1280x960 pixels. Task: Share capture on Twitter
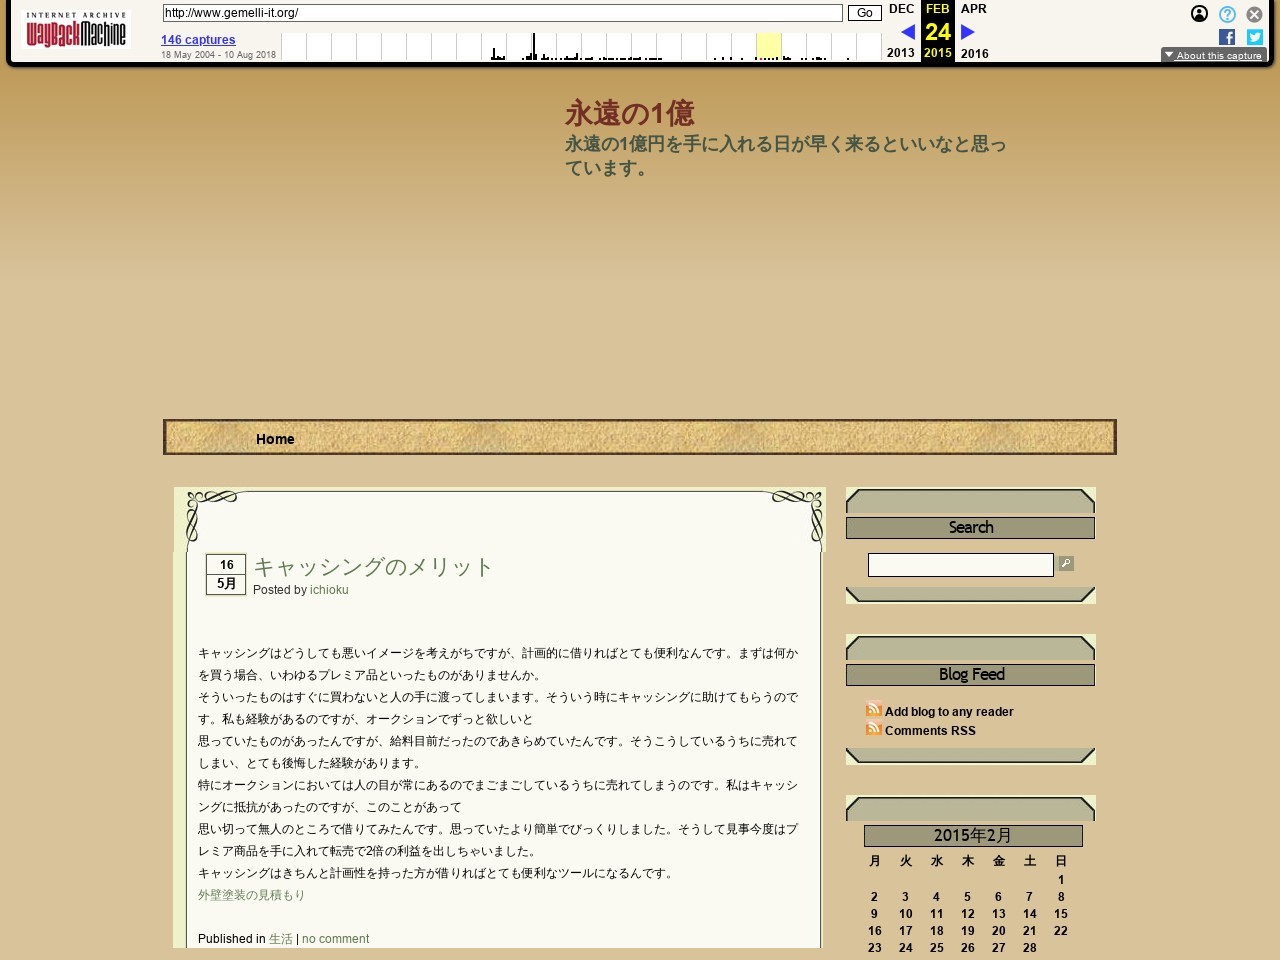[1254, 37]
